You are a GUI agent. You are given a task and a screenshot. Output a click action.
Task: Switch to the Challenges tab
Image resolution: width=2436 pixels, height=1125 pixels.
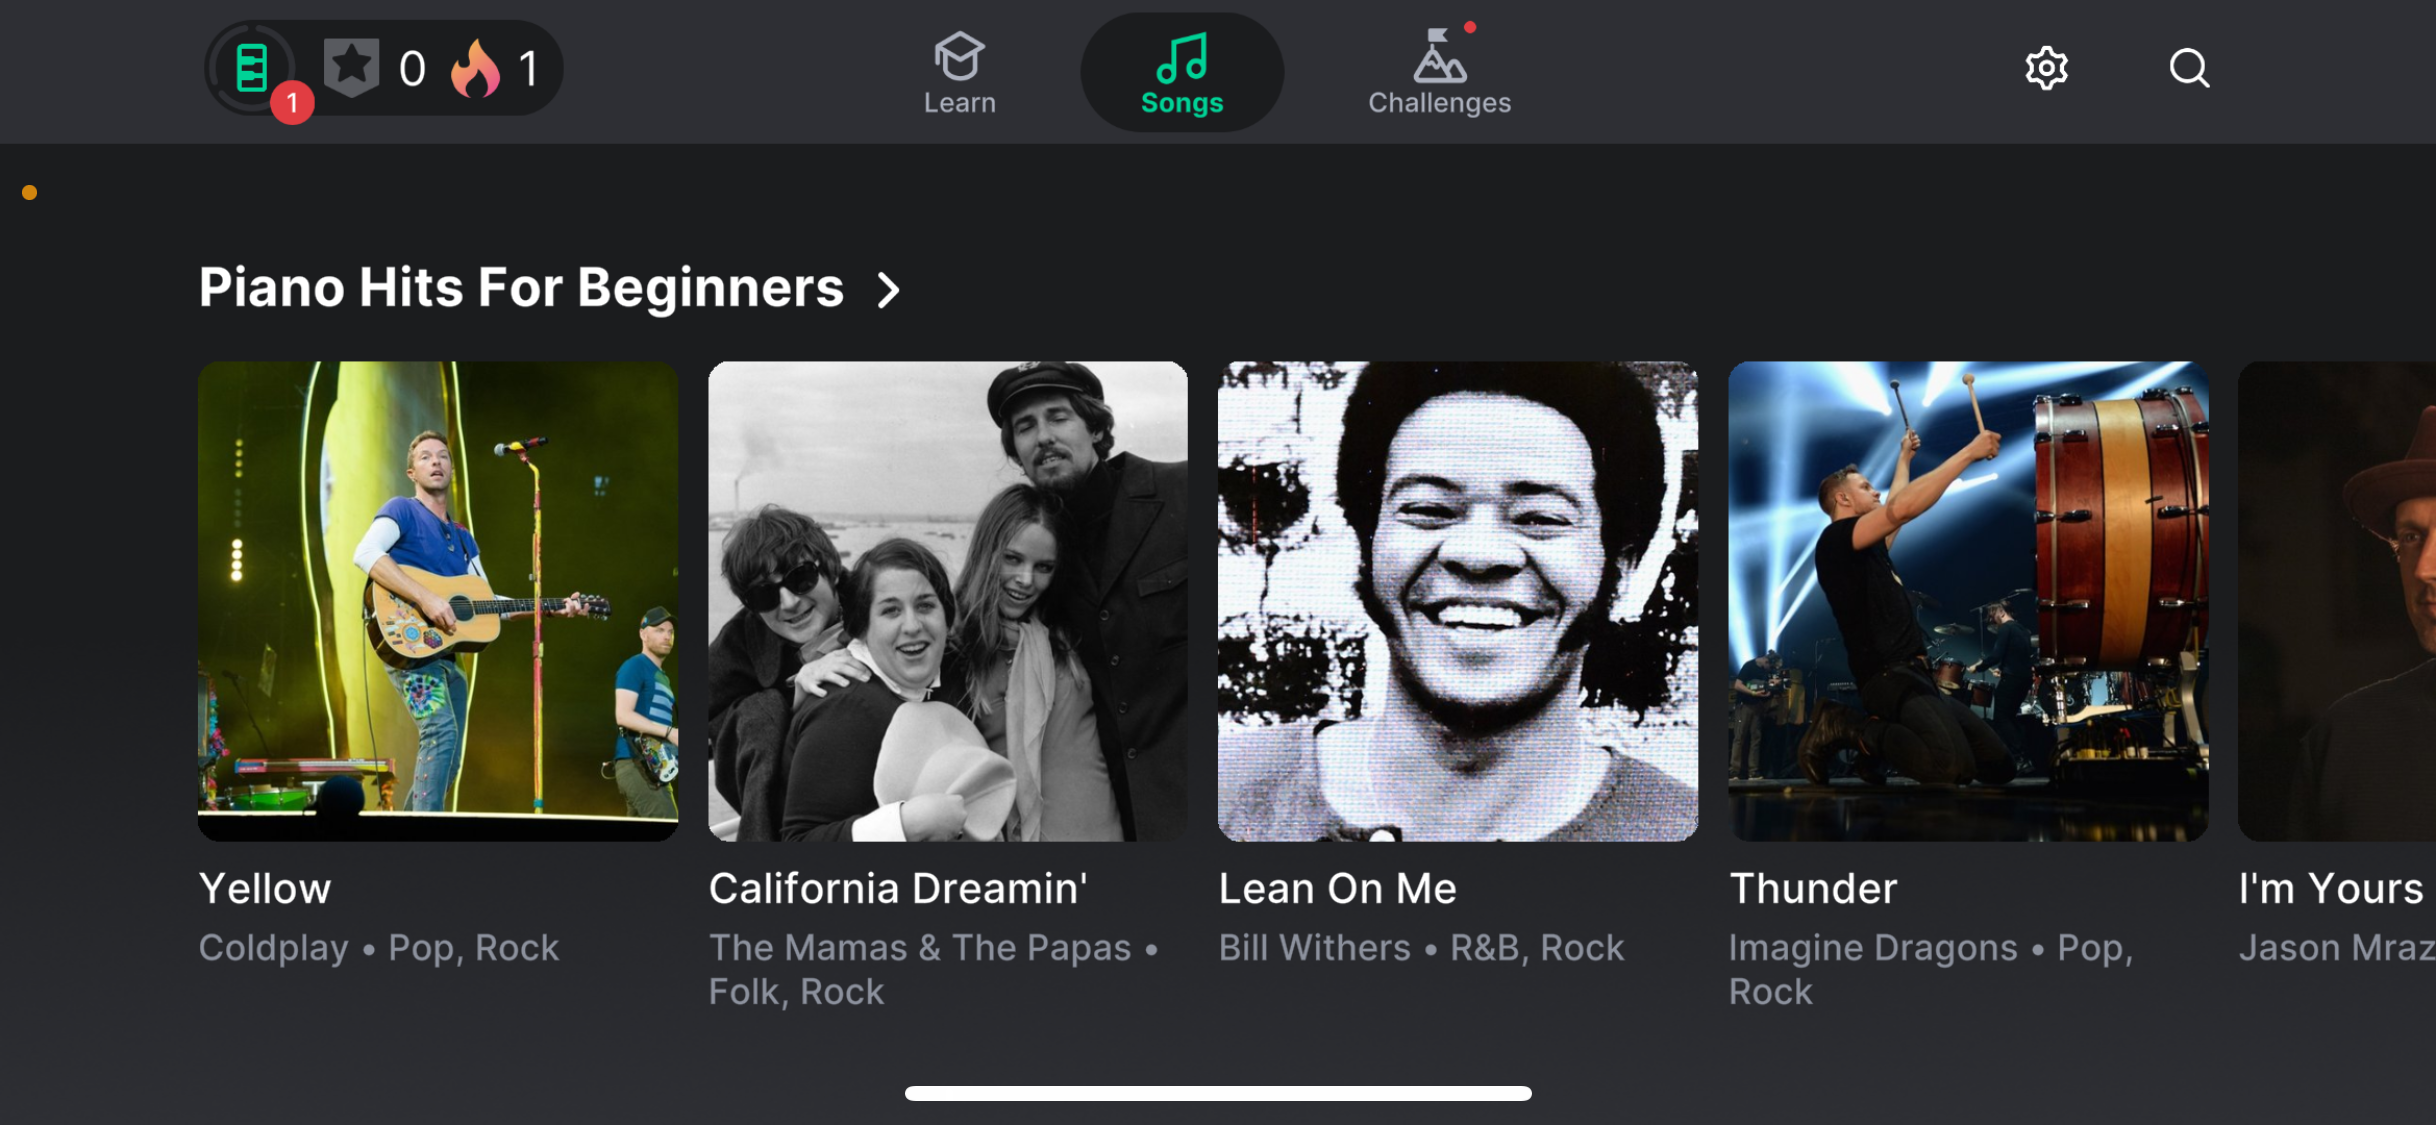click(x=1439, y=102)
